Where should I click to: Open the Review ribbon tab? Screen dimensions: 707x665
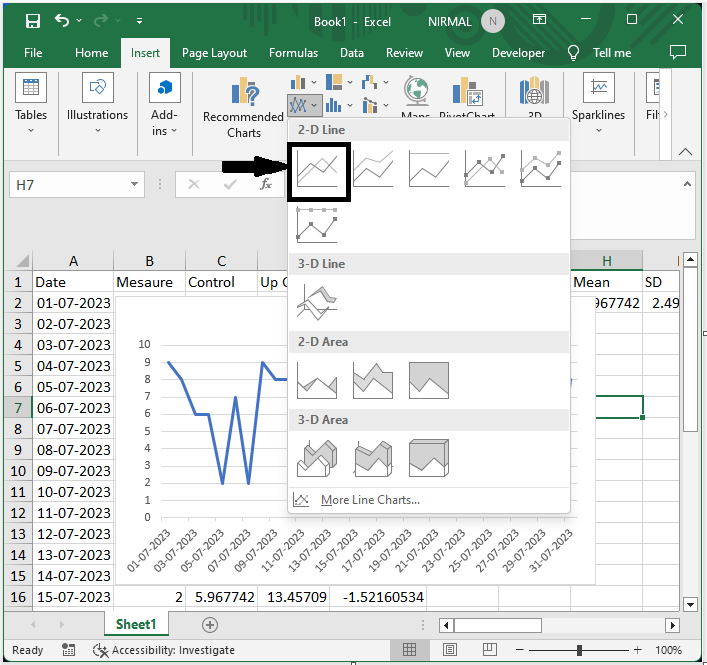click(404, 53)
